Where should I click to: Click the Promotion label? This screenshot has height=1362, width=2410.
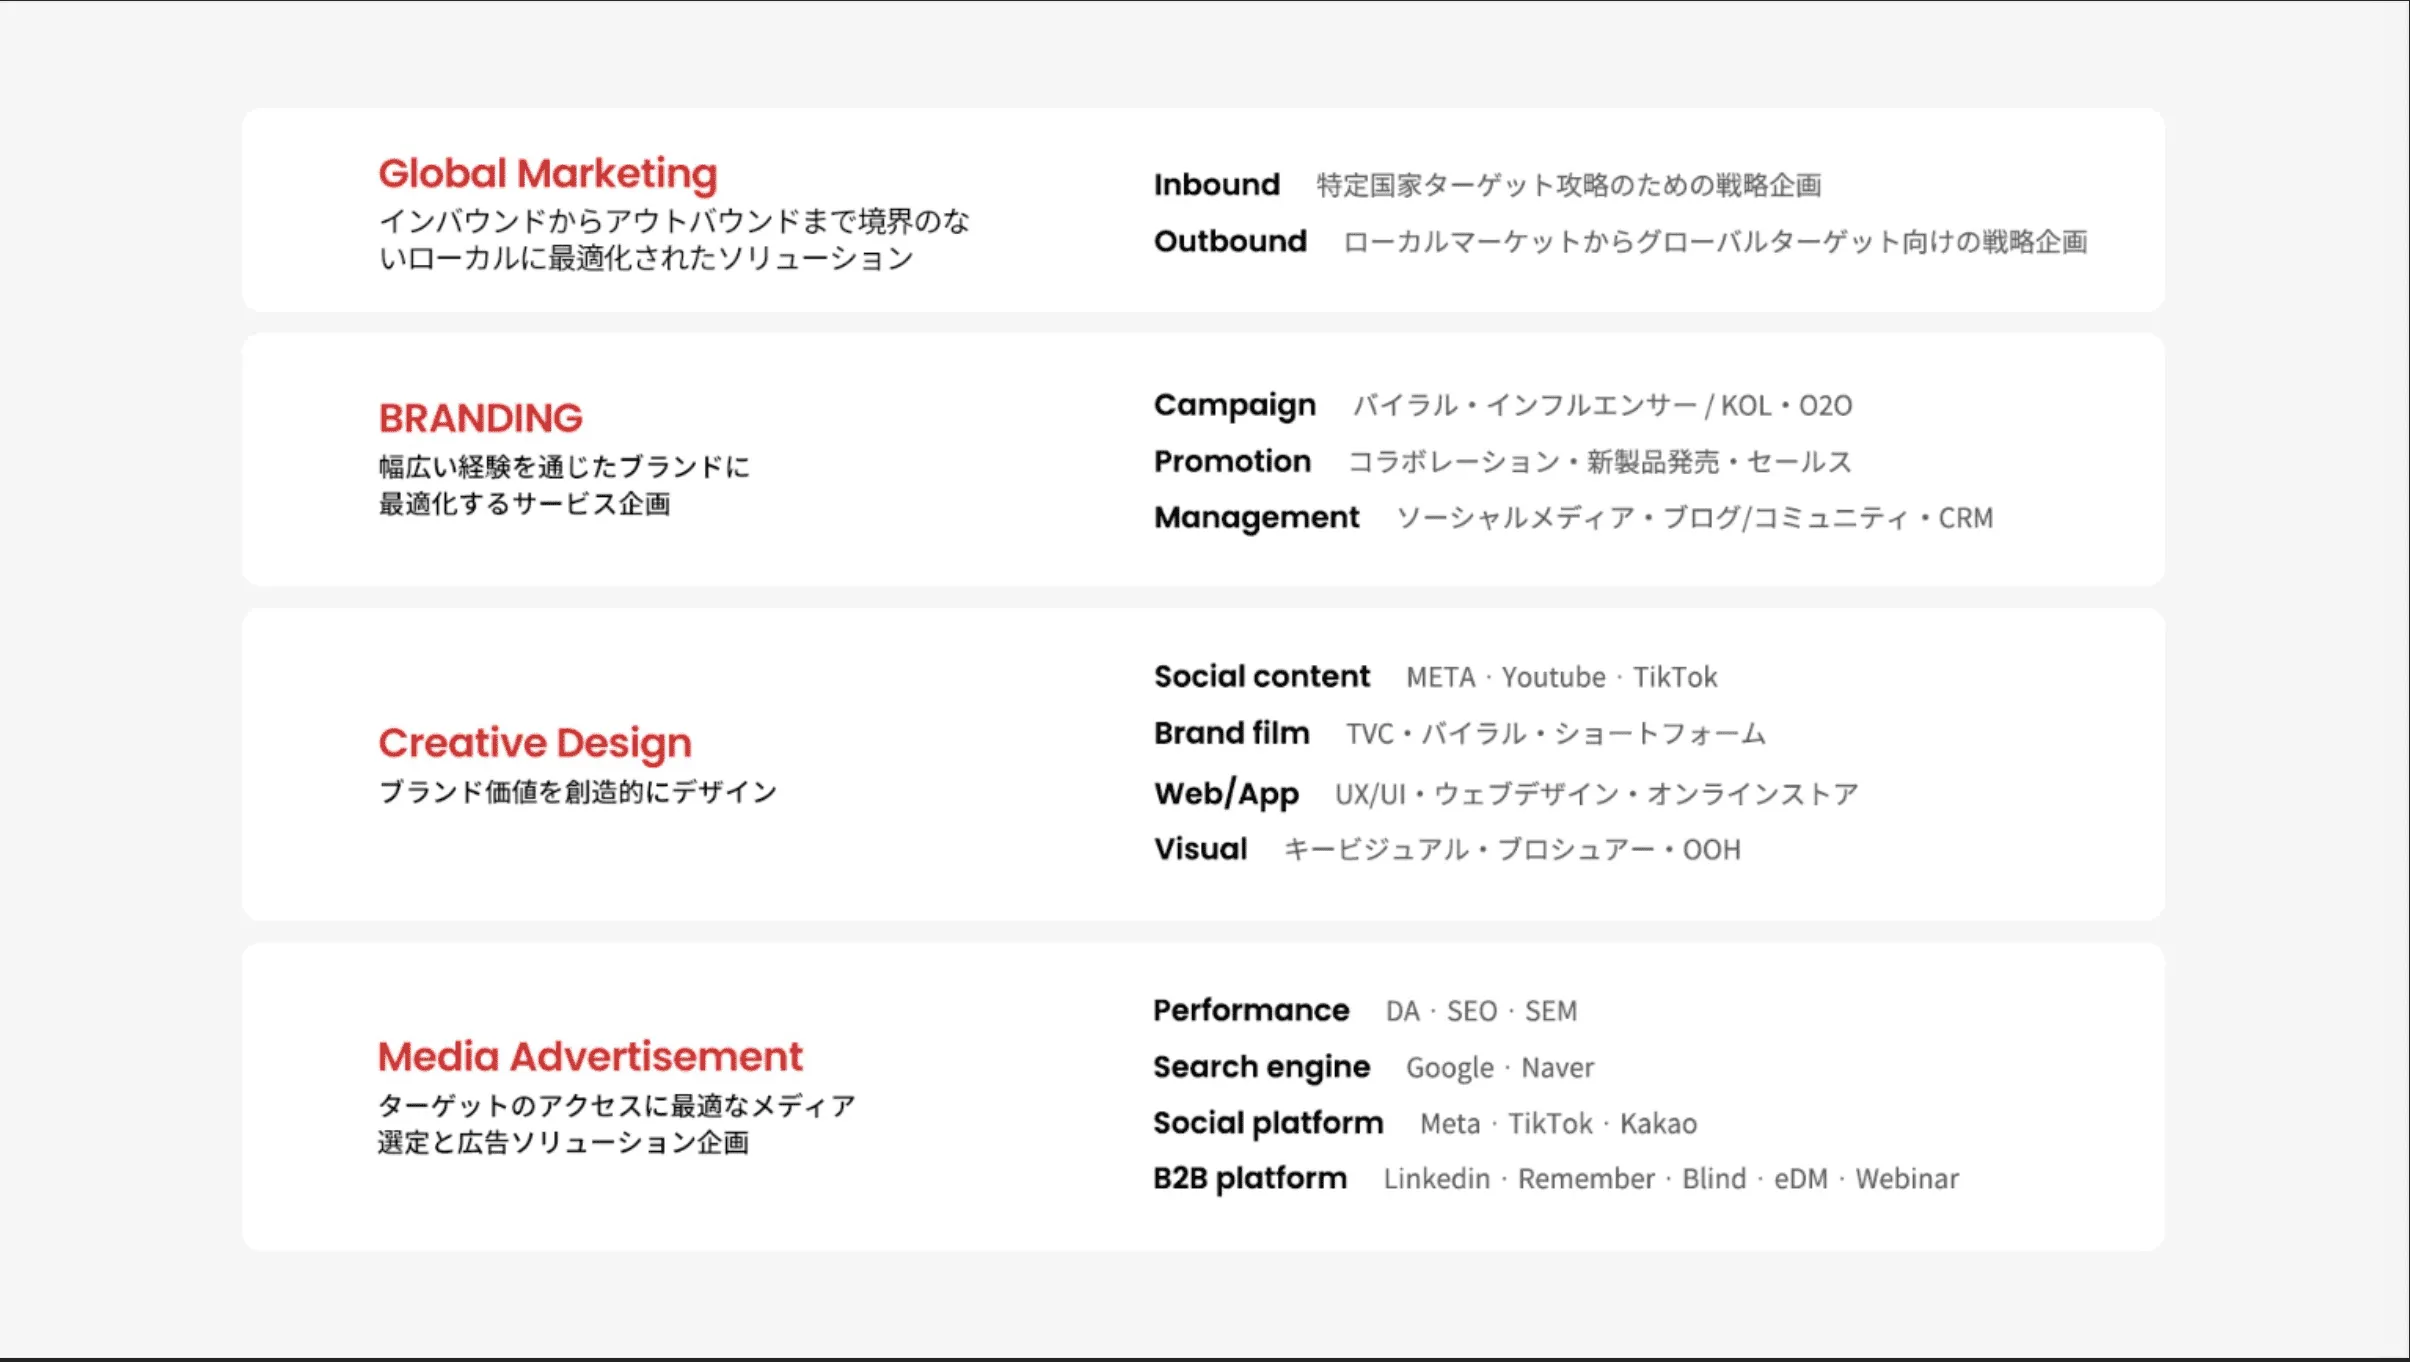1232,461
